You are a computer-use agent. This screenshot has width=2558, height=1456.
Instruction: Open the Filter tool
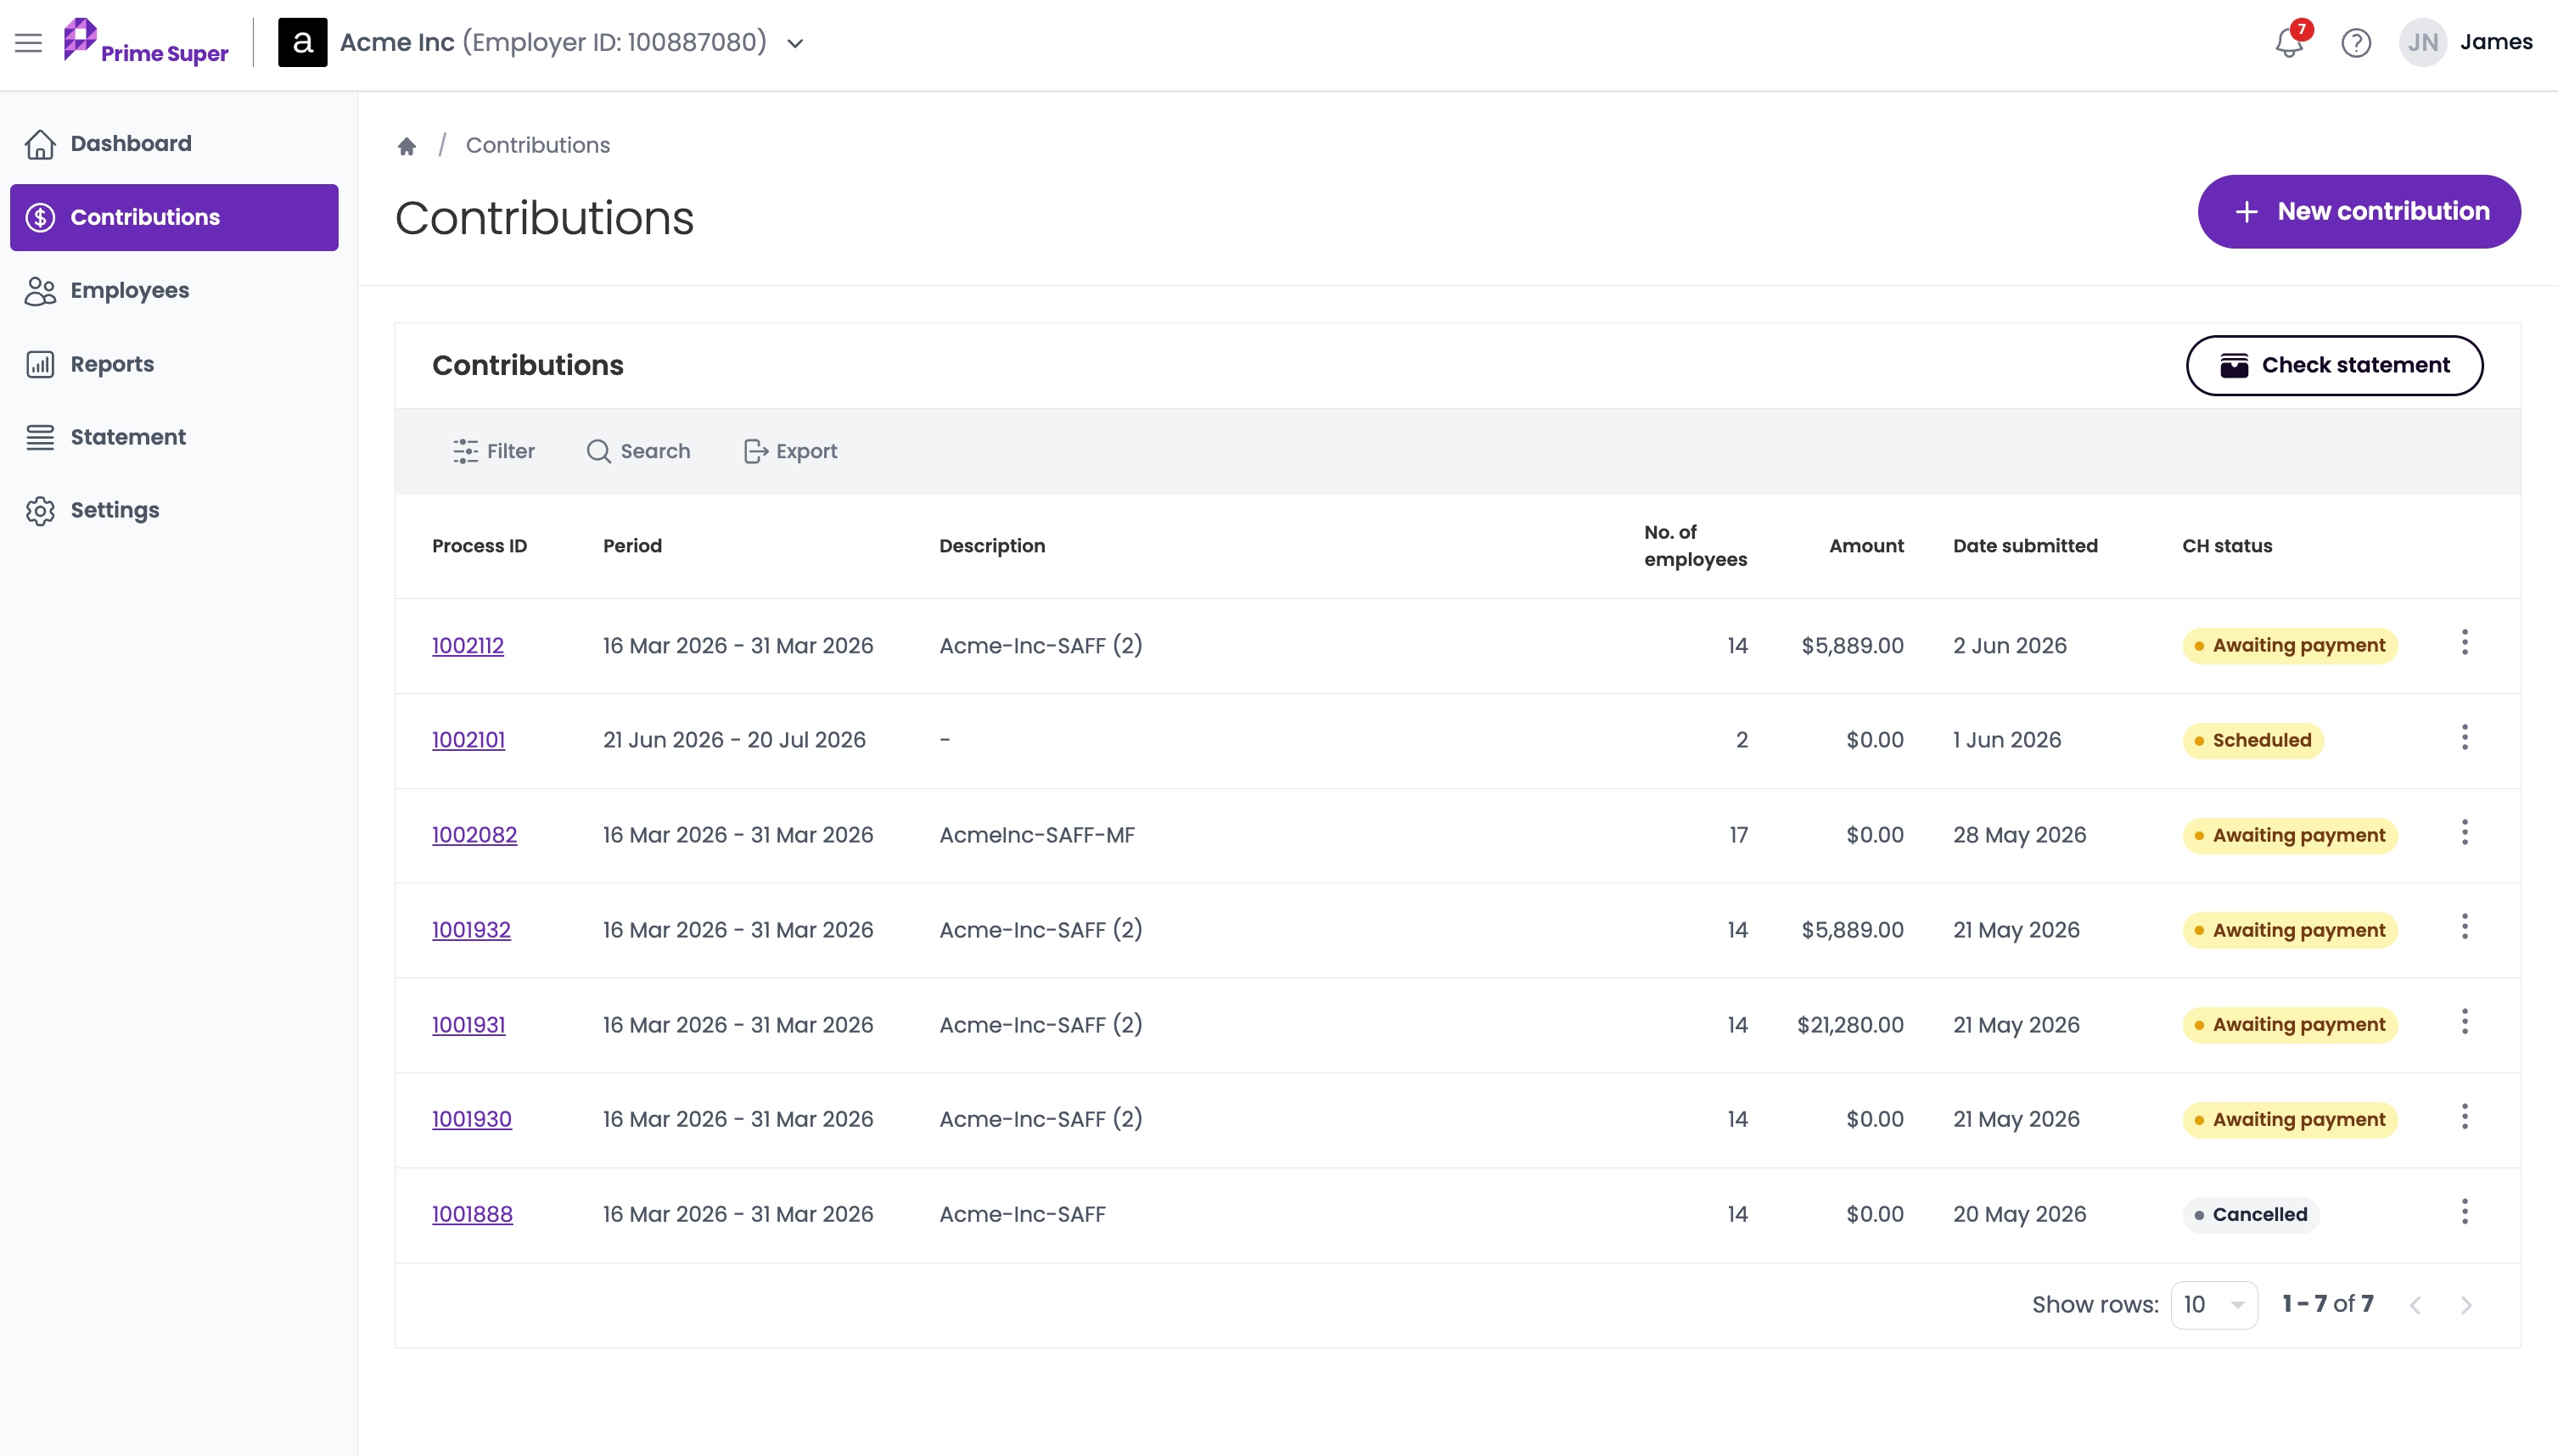pos(494,451)
